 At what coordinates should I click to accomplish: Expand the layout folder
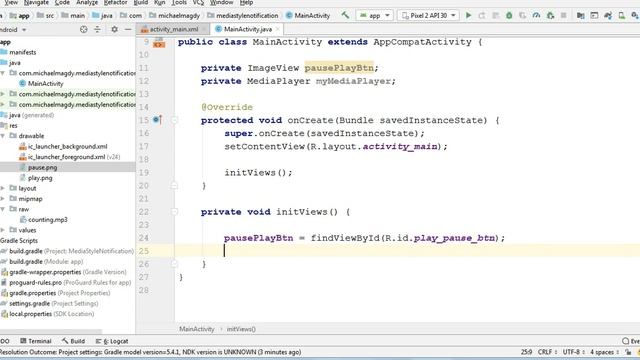[x=3, y=188]
